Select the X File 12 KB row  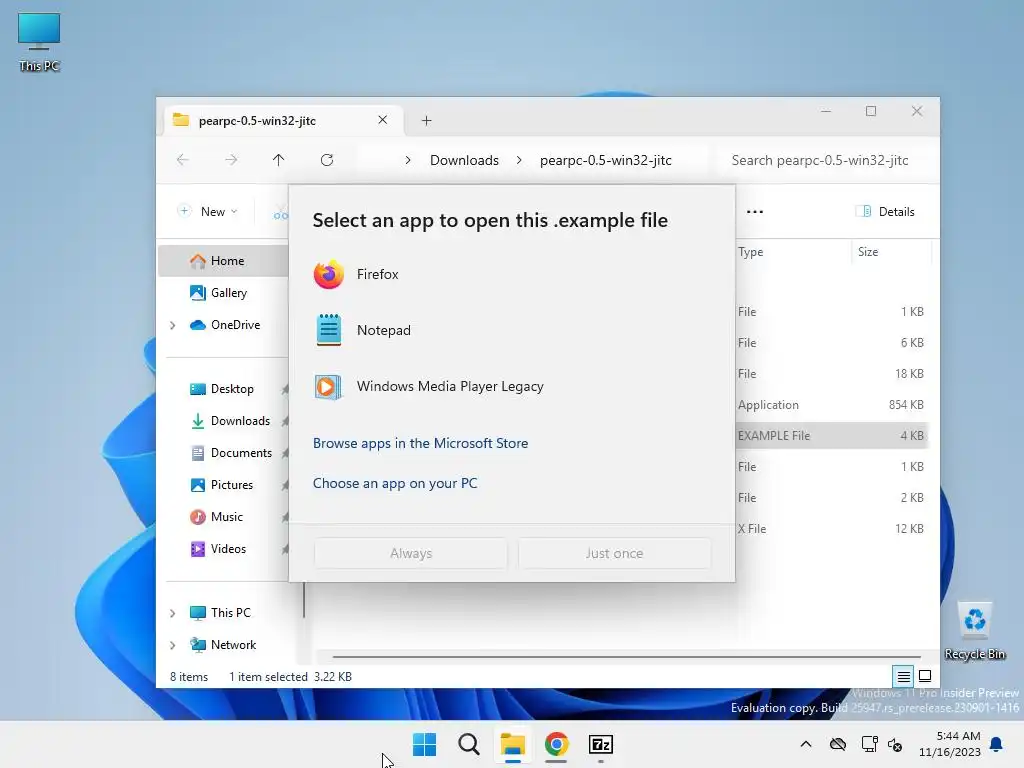[831, 529]
